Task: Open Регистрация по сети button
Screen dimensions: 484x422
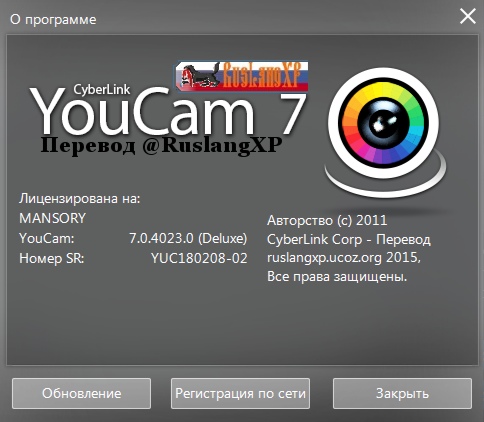Action: pos(240,393)
